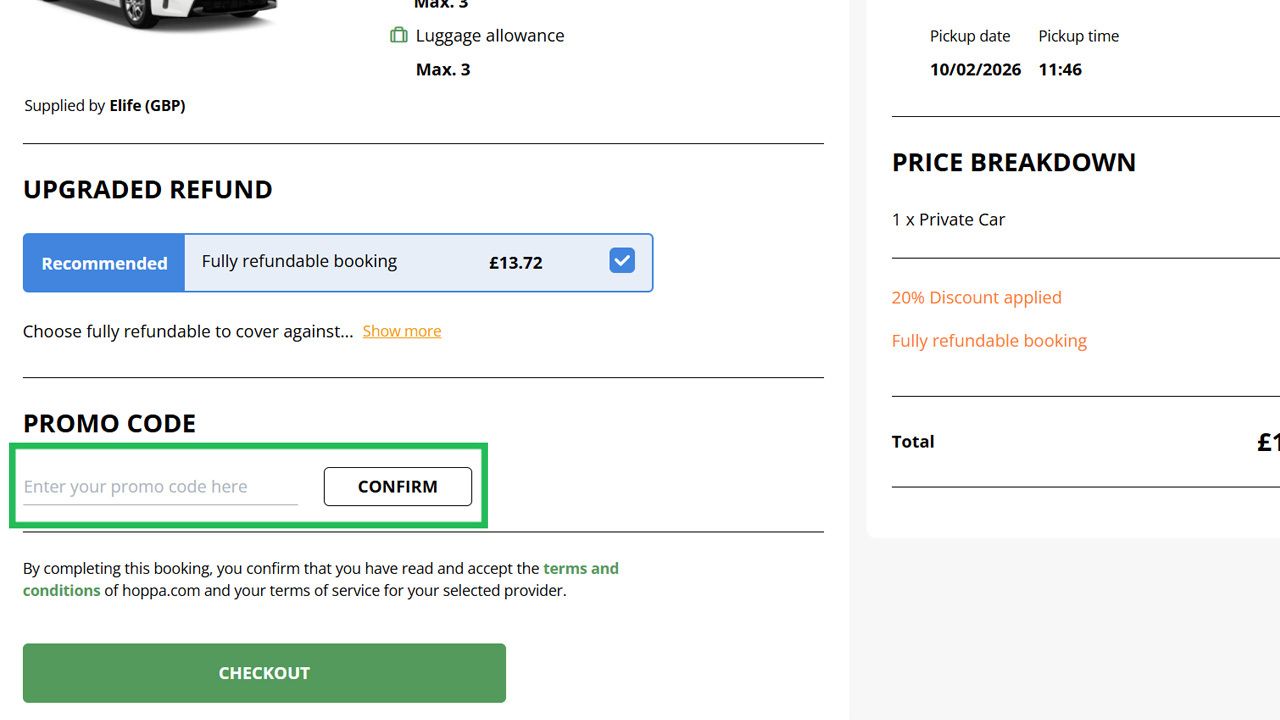Click the green luggage allowance icon

(x=399, y=35)
